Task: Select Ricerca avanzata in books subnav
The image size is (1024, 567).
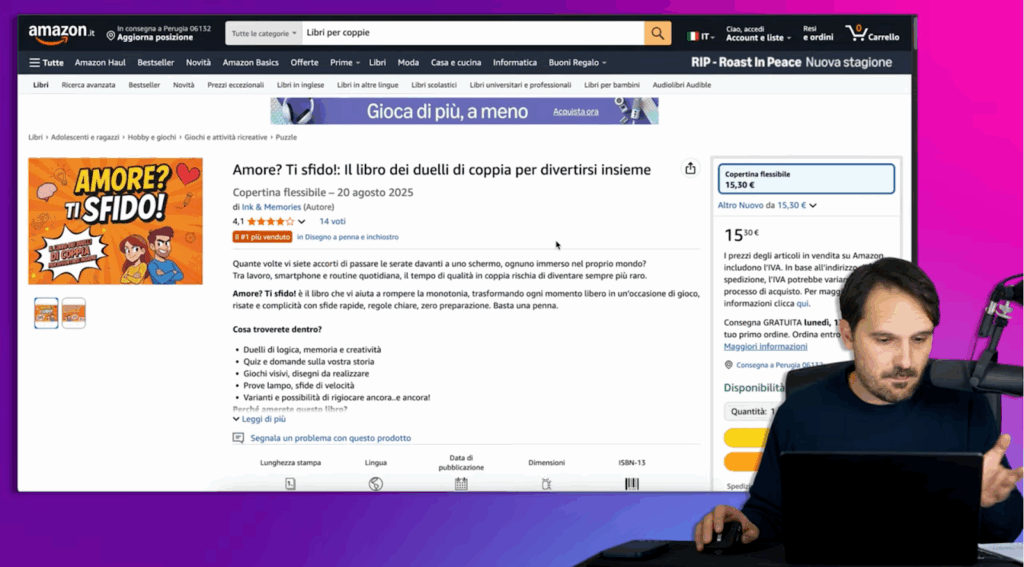Action: coord(88,85)
